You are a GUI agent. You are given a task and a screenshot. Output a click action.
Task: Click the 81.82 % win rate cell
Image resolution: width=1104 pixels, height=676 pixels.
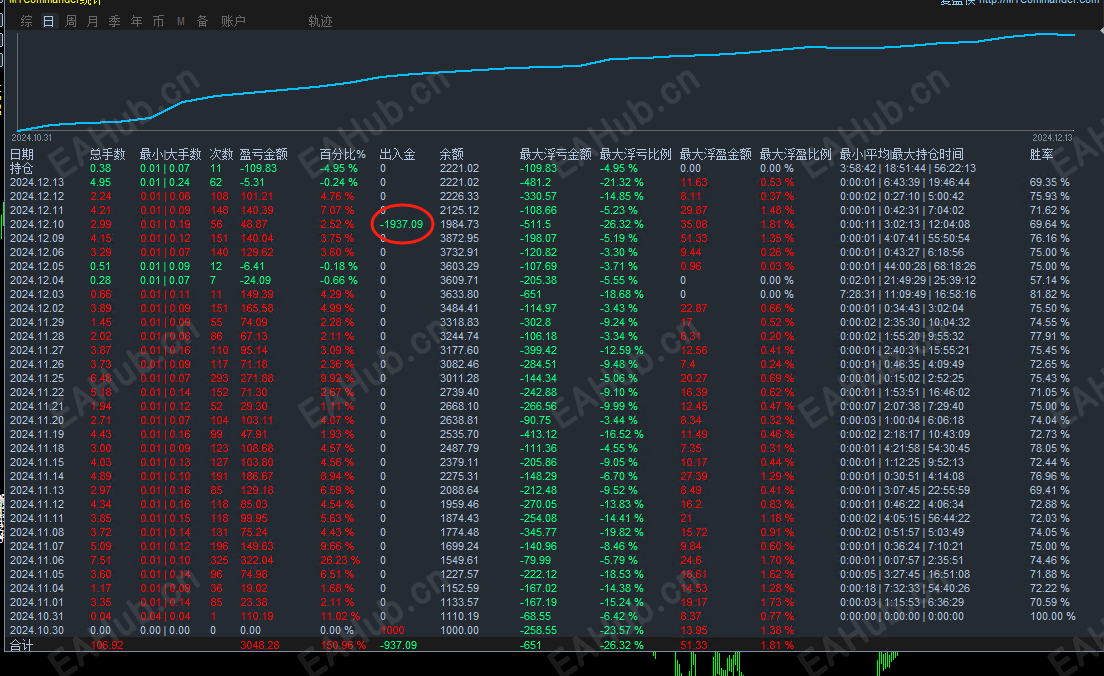tap(1049, 294)
